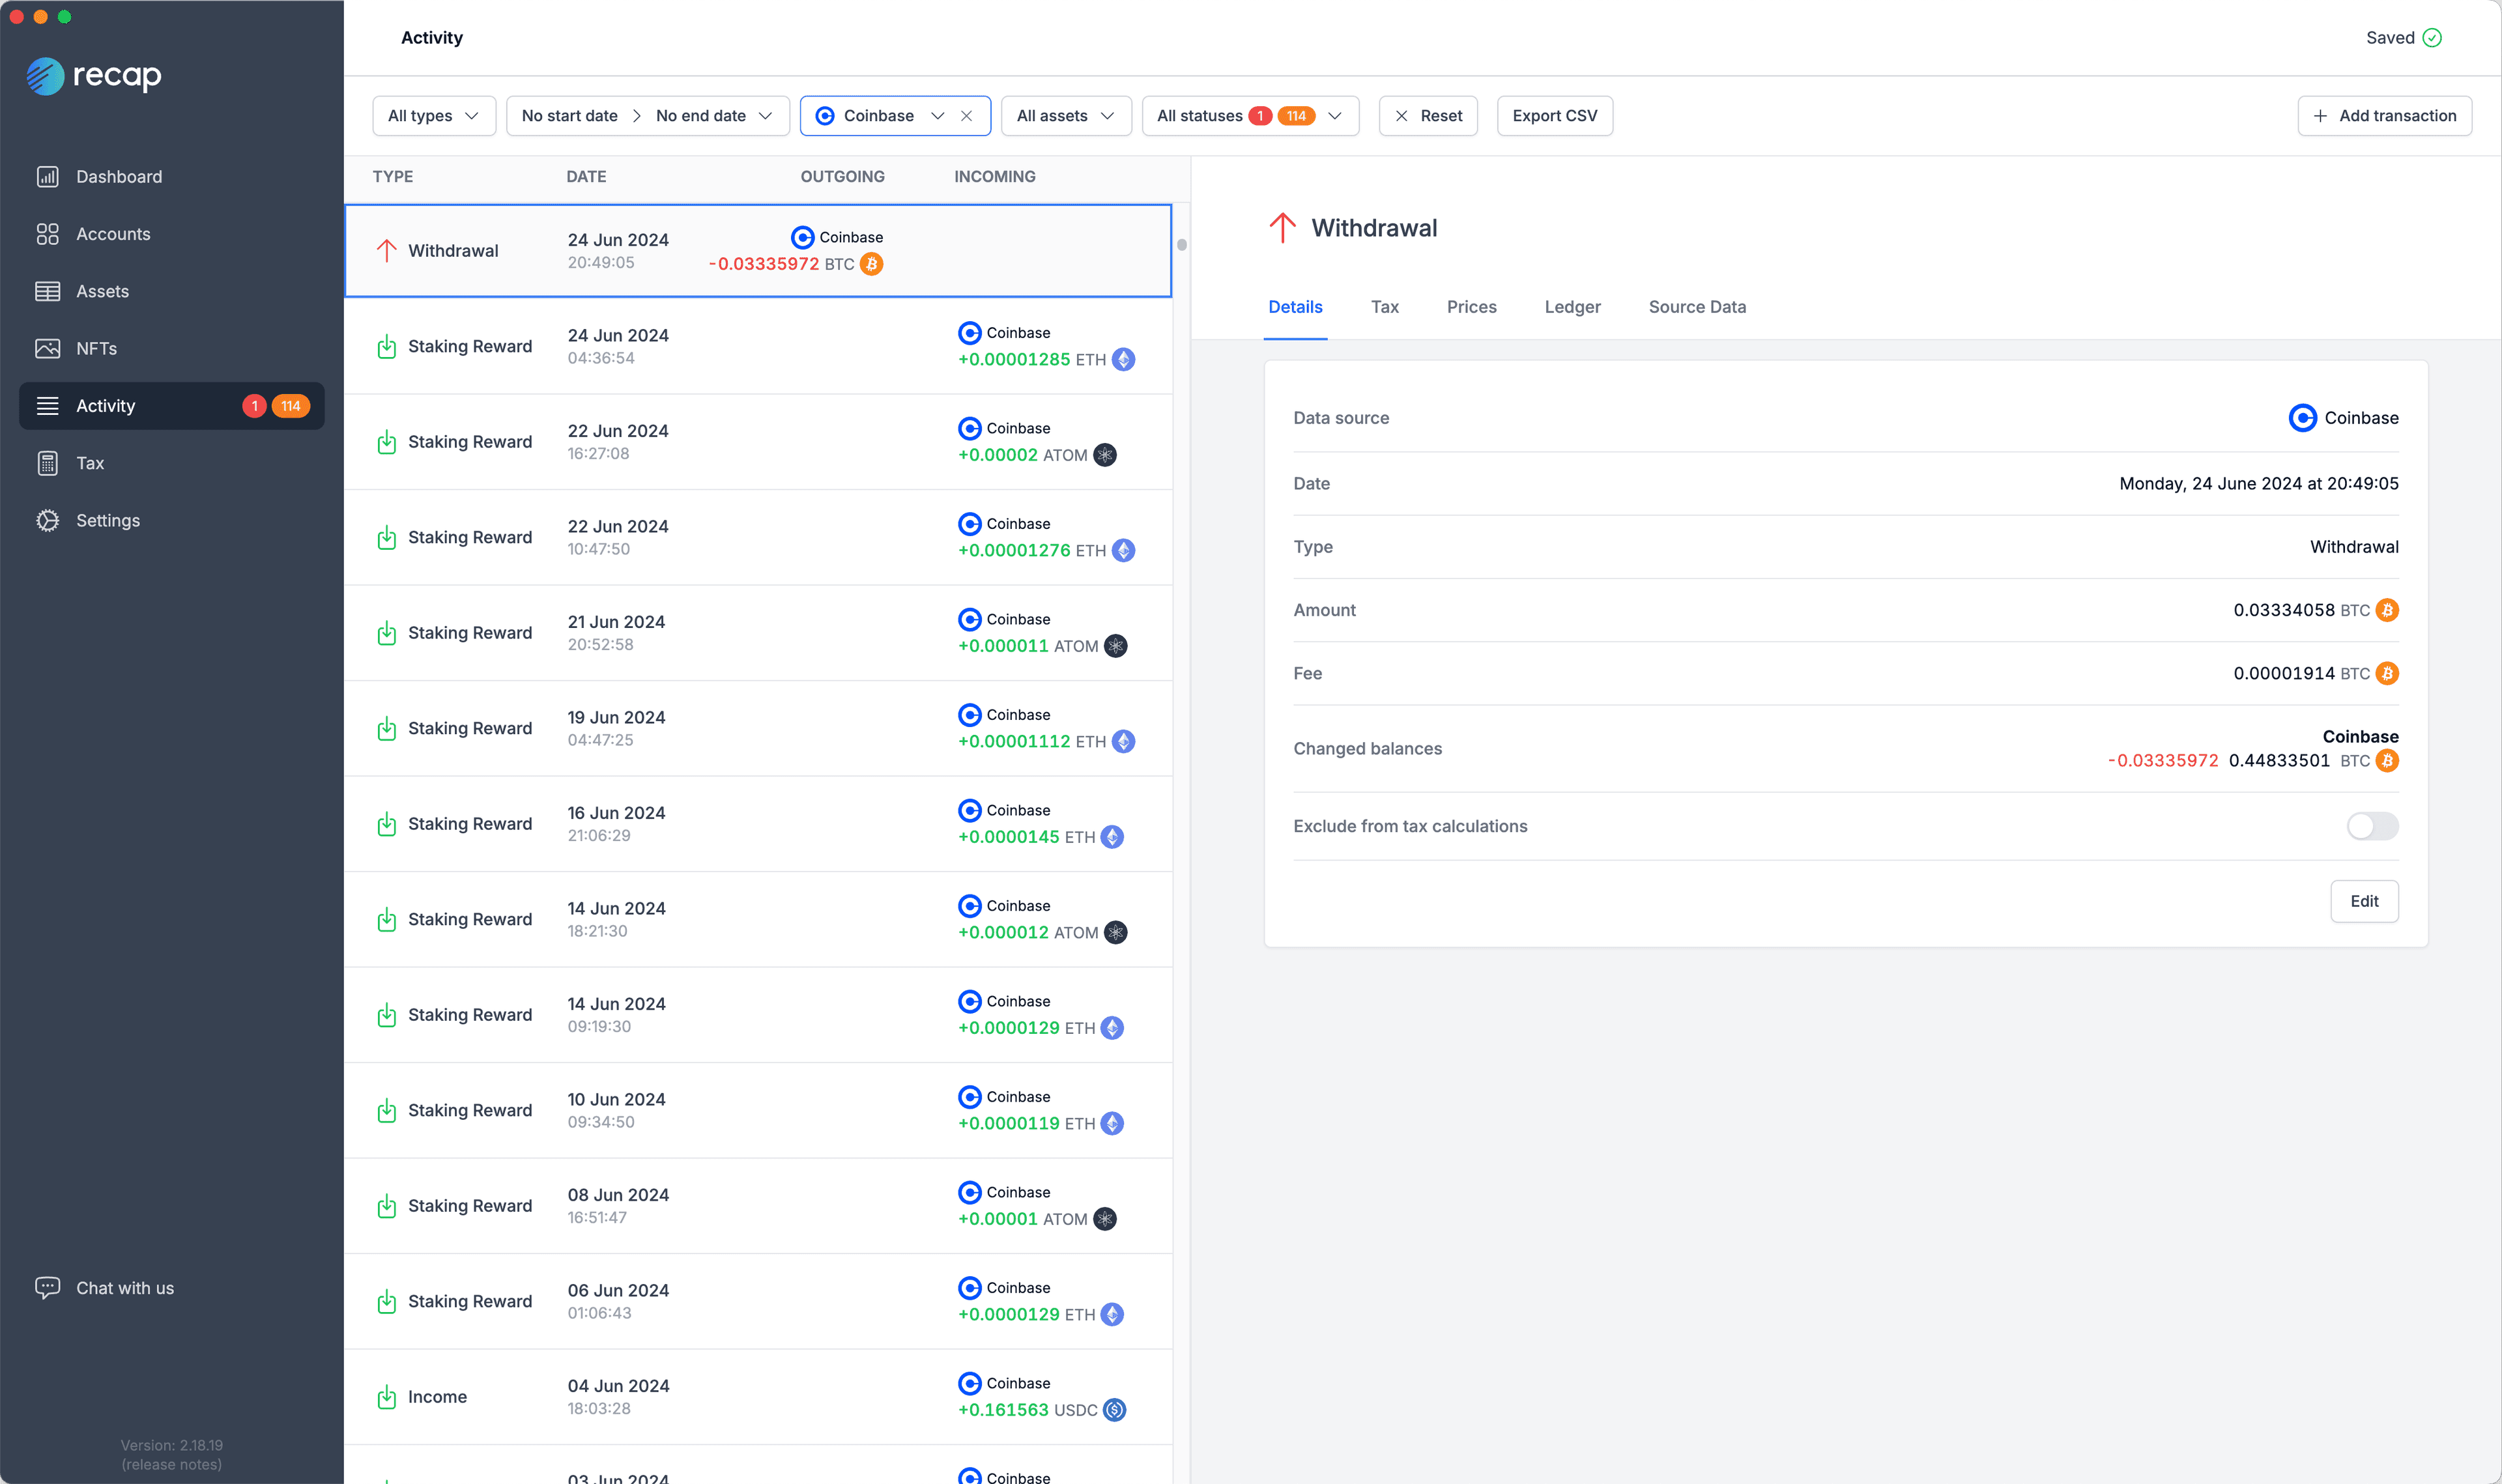
Task: Click the Coinbase logo in Data source field
Action: coord(2302,418)
